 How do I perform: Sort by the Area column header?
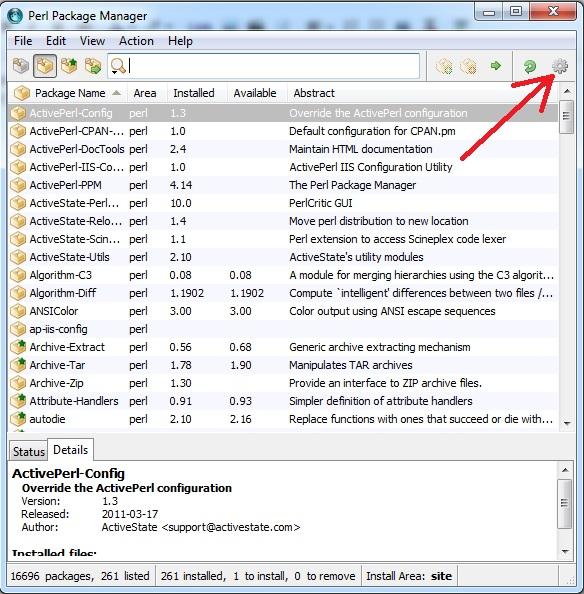(146, 93)
